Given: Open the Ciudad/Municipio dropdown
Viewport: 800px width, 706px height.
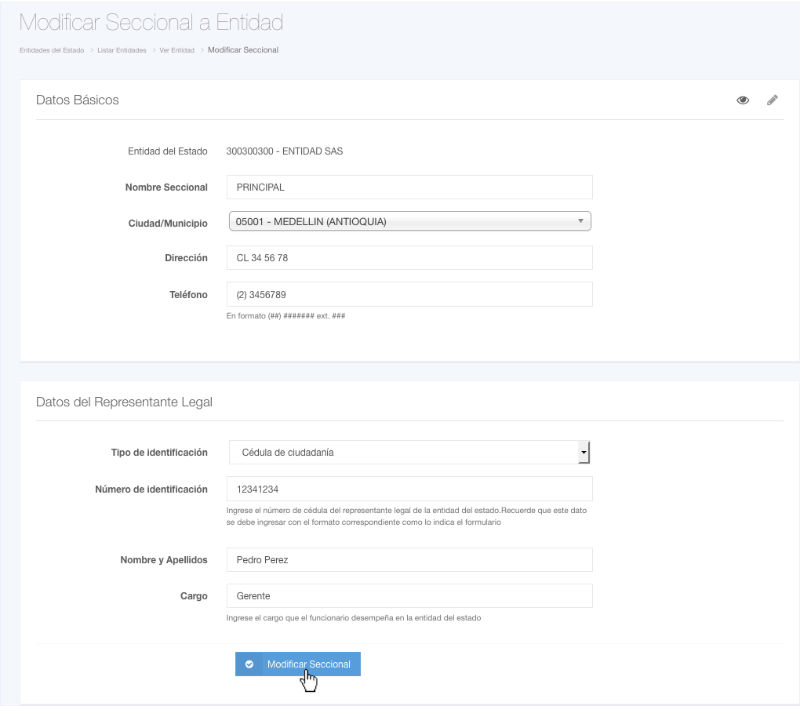Looking at the screenshot, I should pos(410,222).
